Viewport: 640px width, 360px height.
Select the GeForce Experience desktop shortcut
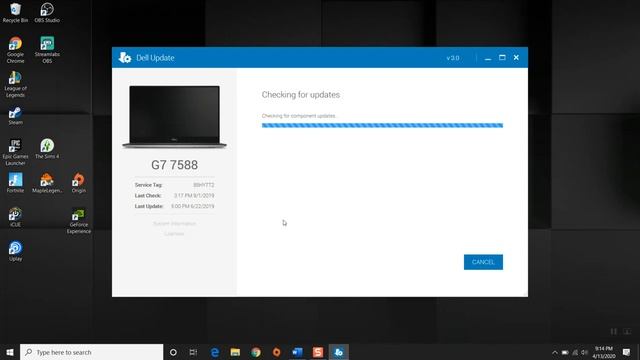pos(78,220)
